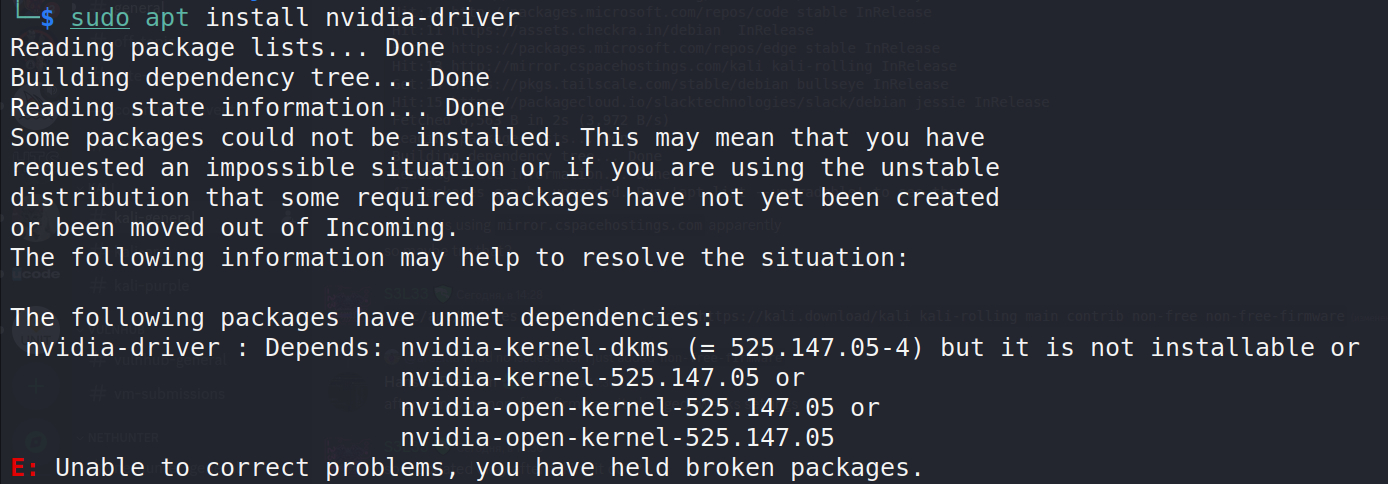Click the version string (= 525.147.05-4)
The height and width of the screenshot is (484, 1388).
(818, 348)
